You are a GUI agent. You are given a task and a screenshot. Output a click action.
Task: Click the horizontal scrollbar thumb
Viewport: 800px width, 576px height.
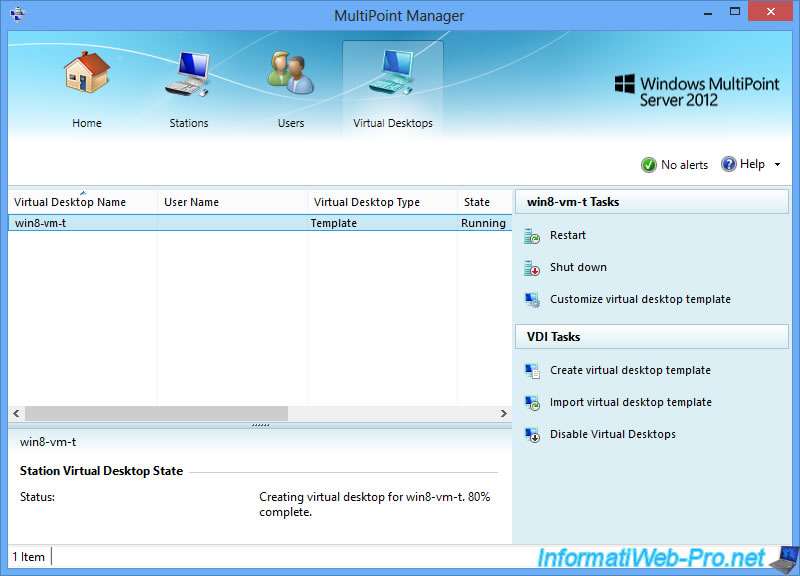156,413
